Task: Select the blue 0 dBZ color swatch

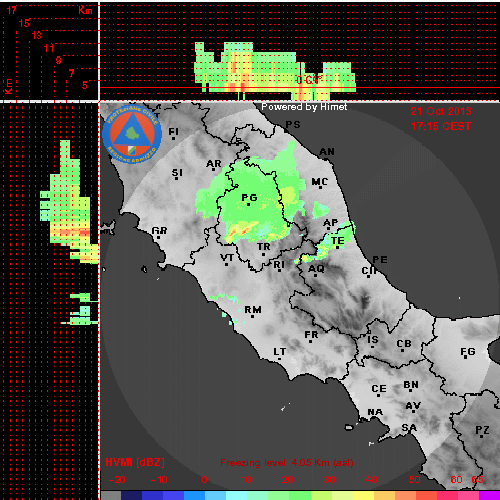Action: tap(194, 495)
